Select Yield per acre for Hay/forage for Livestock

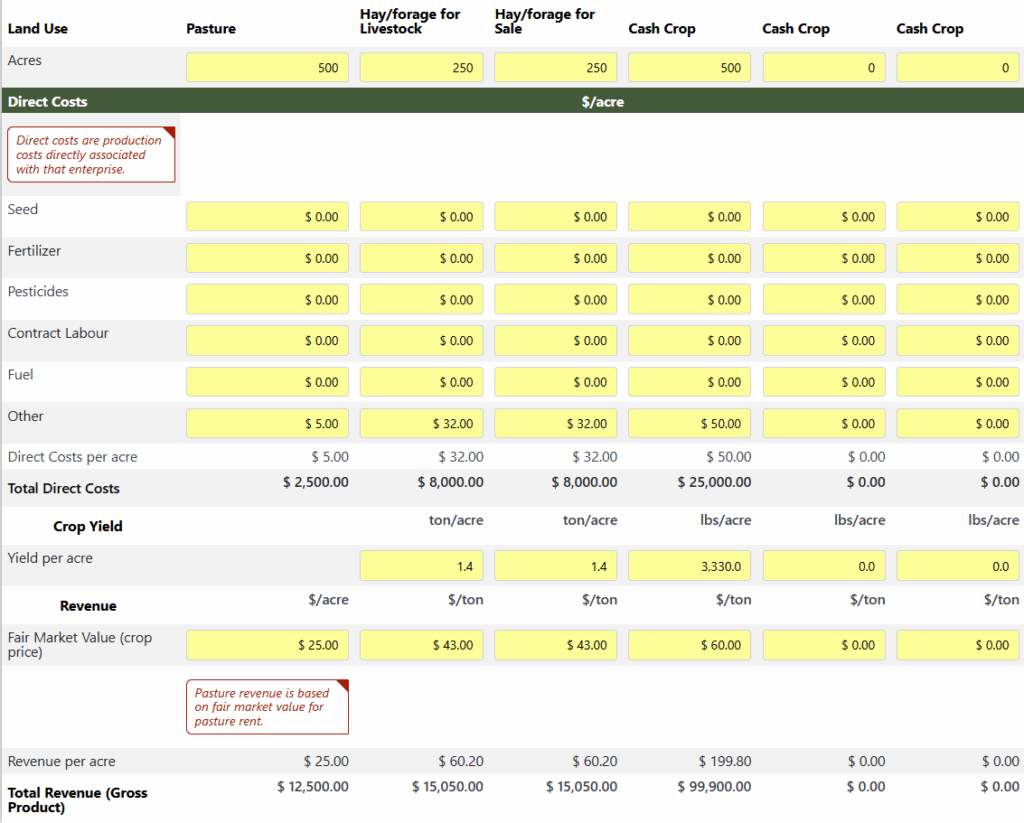tap(421, 567)
